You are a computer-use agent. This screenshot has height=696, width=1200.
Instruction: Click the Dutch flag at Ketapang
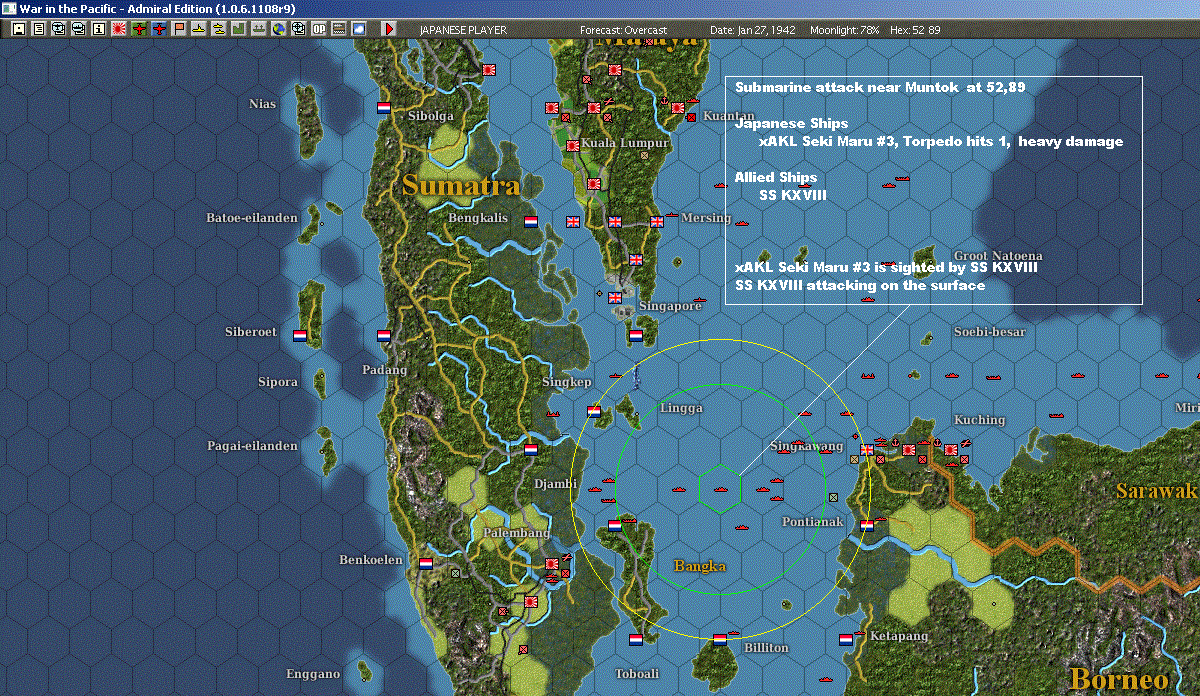coord(846,639)
